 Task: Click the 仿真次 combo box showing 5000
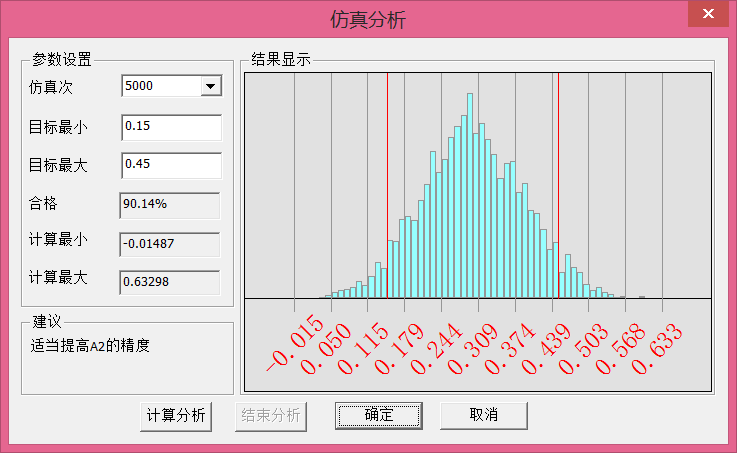[160, 87]
